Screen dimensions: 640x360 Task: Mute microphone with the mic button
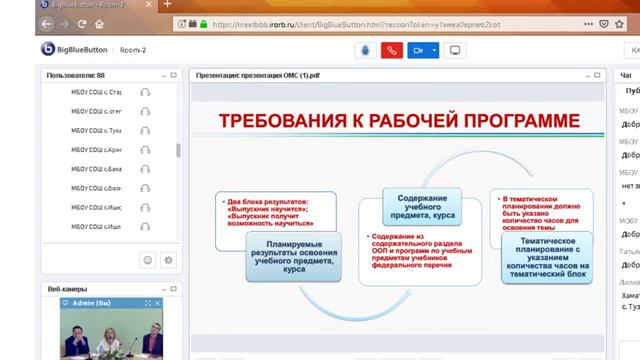(x=365, y=50)
